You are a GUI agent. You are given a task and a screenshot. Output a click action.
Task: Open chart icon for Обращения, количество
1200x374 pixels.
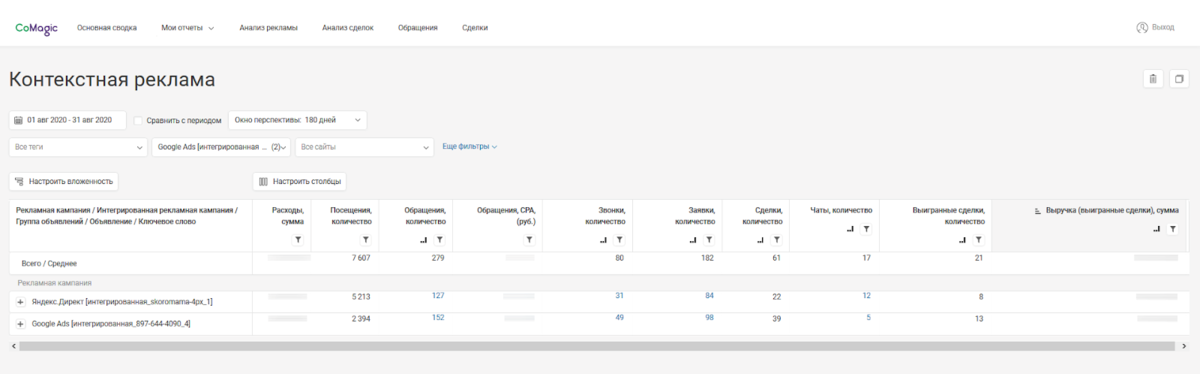(x=423, y=241)
